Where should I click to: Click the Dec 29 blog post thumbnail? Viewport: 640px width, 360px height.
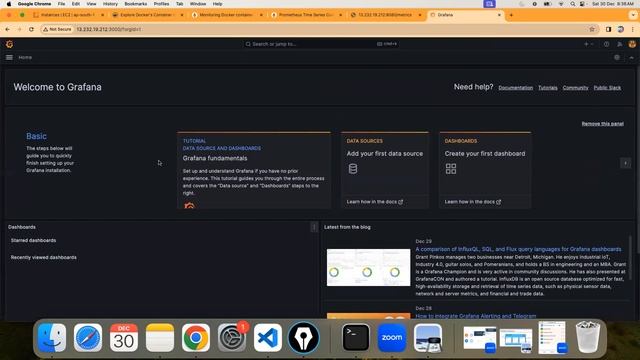(x=369, y=267)
